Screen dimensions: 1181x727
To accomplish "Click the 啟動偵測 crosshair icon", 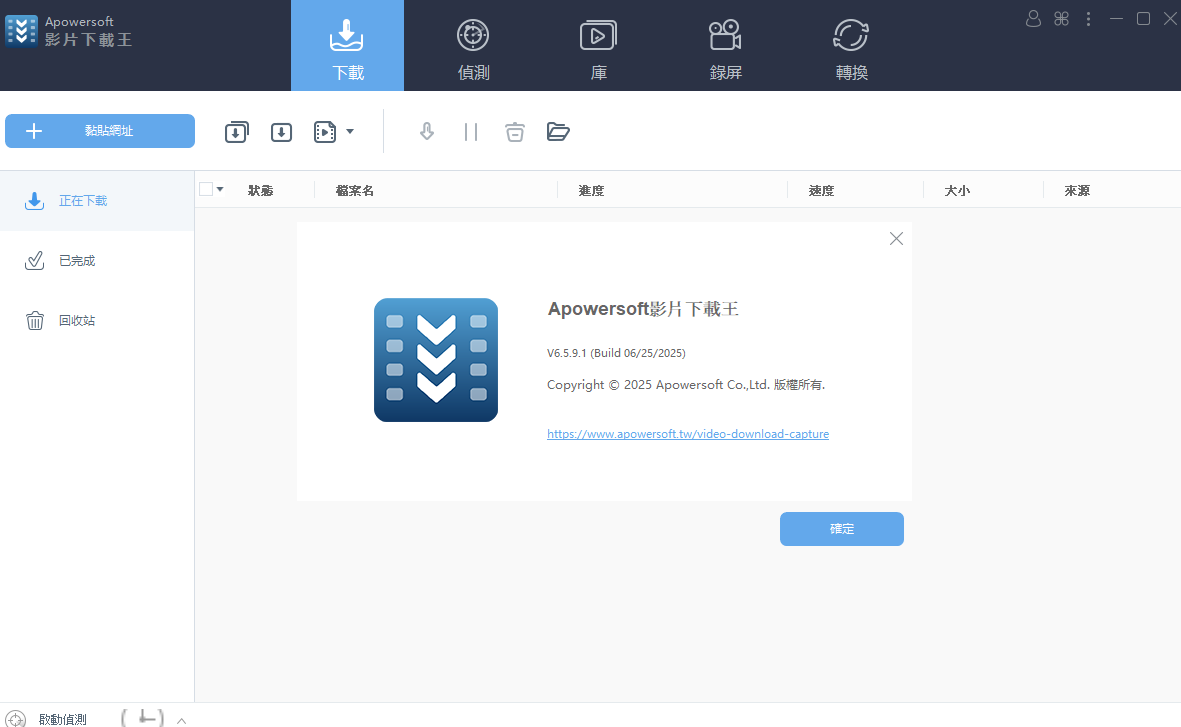I will tap(15, 718).
